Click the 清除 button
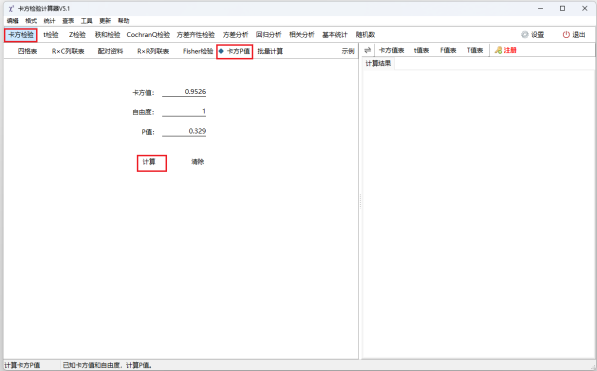Viewport: 597px width, 371px height. pyautogui.click(x=198, y=162)
